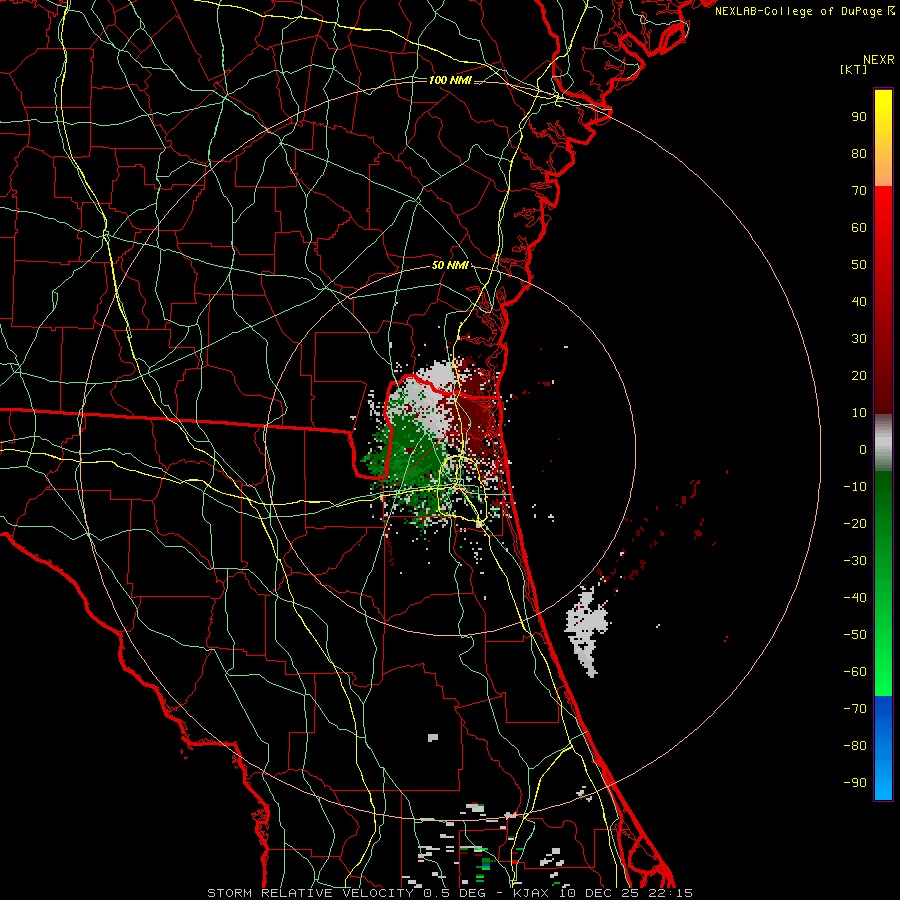Select the -10 knot scale label
The width and height of the screenshot is (900, 900).
[x=855, y=487]
